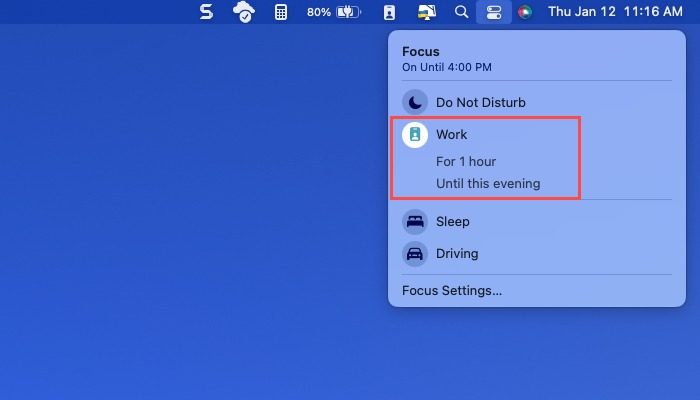Toggle the Control Center icon

click(x=494, y=12)
